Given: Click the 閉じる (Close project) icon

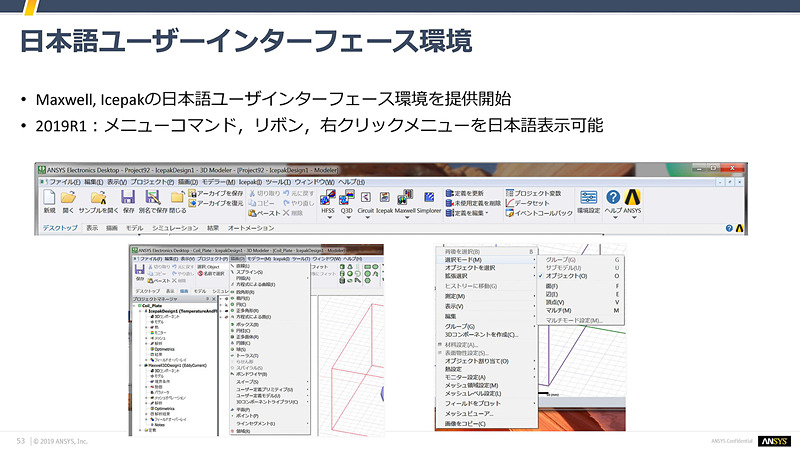Looking at the screenshot, I should (x=177, y=197).
